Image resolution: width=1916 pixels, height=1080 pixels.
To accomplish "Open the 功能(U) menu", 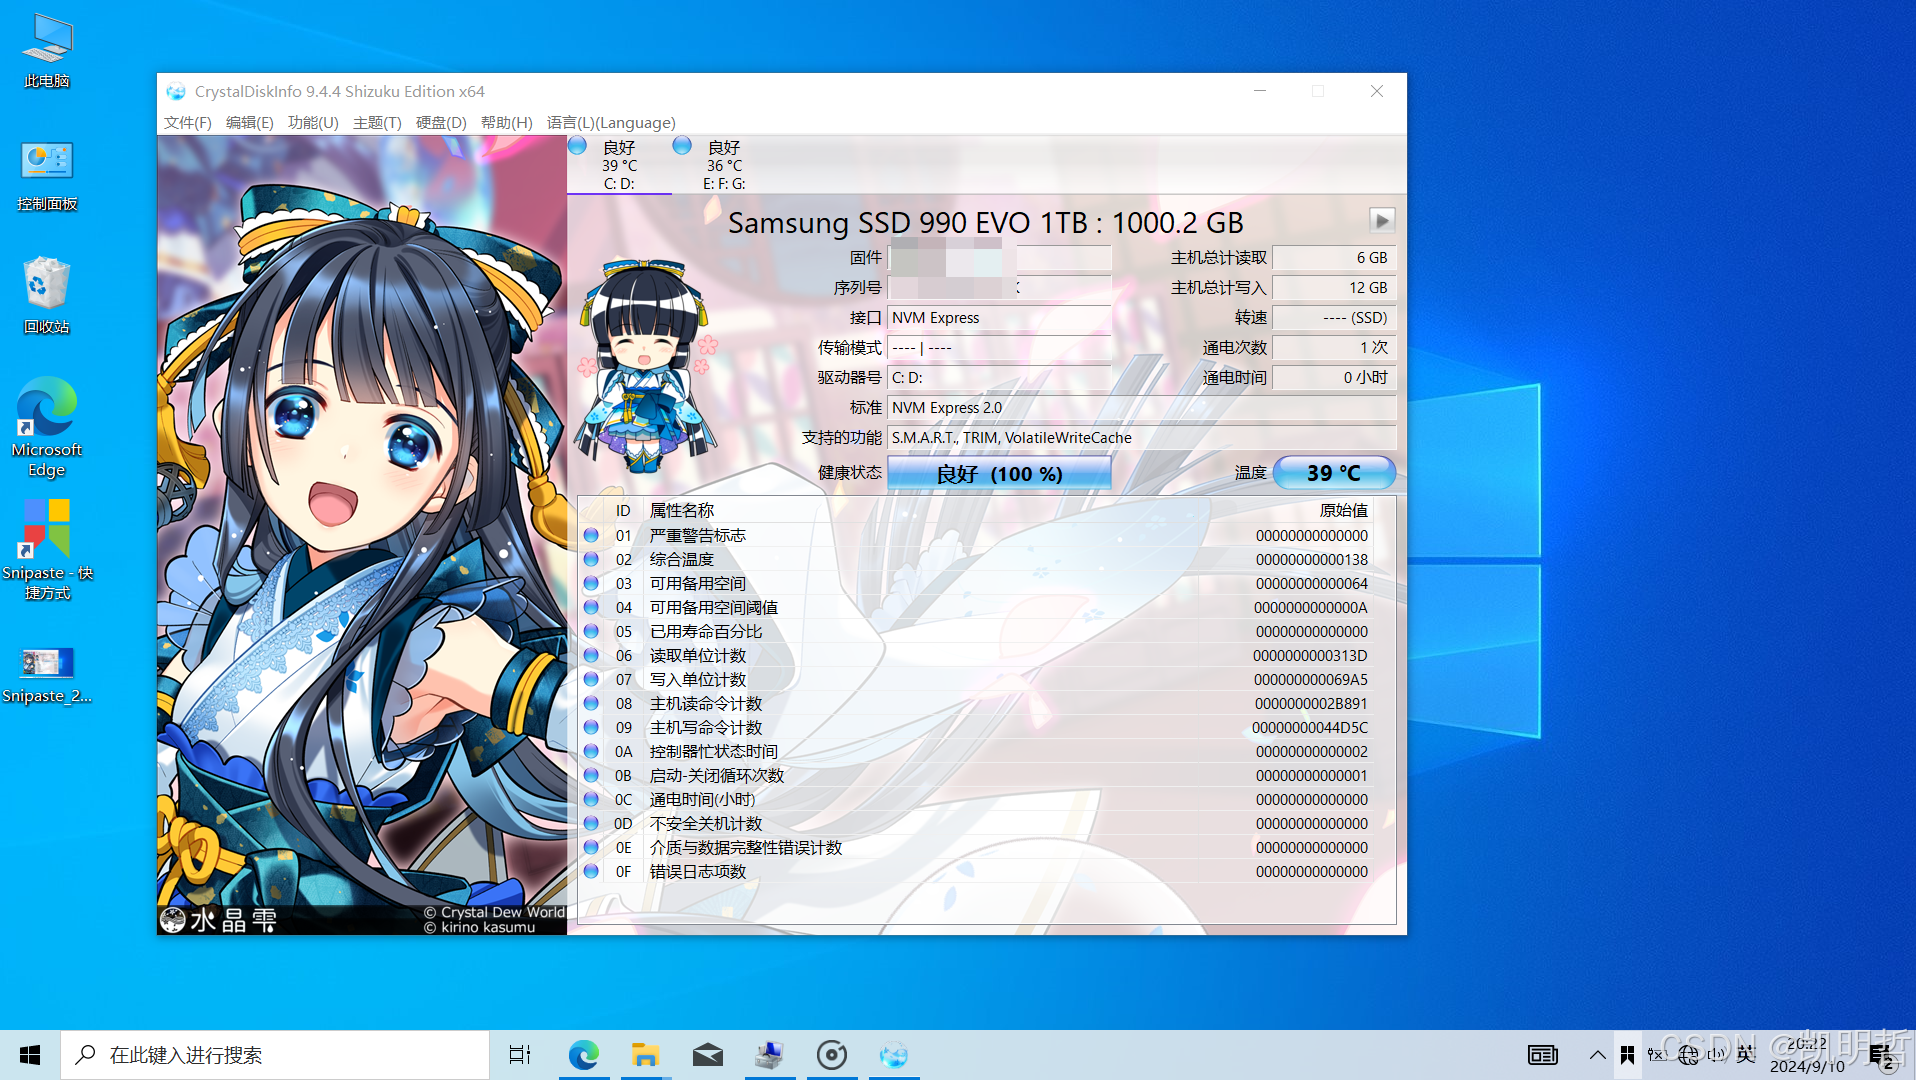I will [313, 122].
